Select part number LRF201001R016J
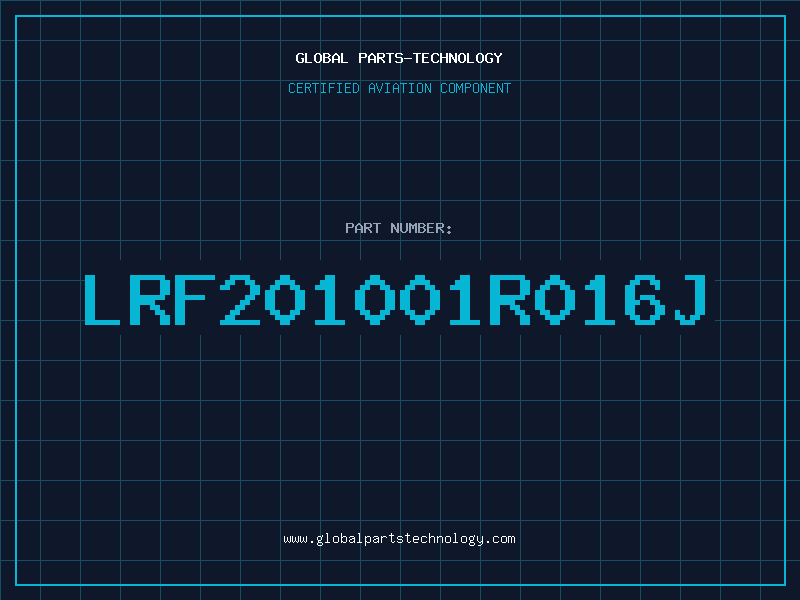 click(x=395, y=300)
